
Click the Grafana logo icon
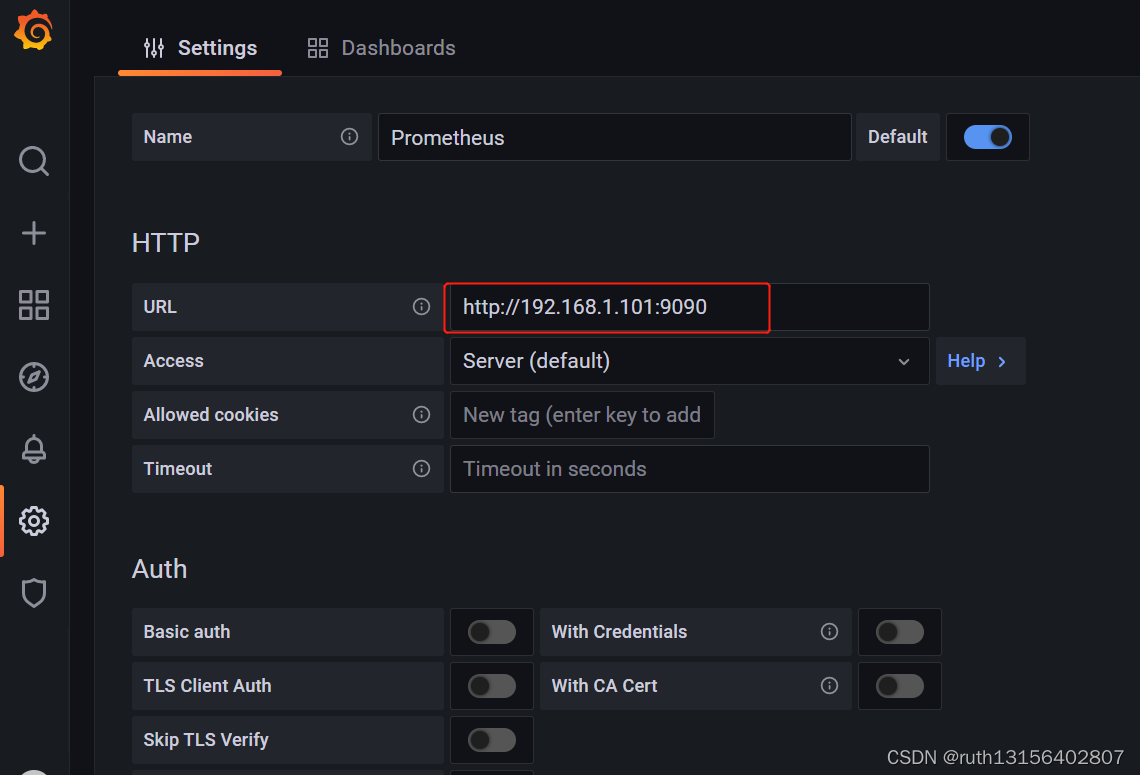click(33, 31)
